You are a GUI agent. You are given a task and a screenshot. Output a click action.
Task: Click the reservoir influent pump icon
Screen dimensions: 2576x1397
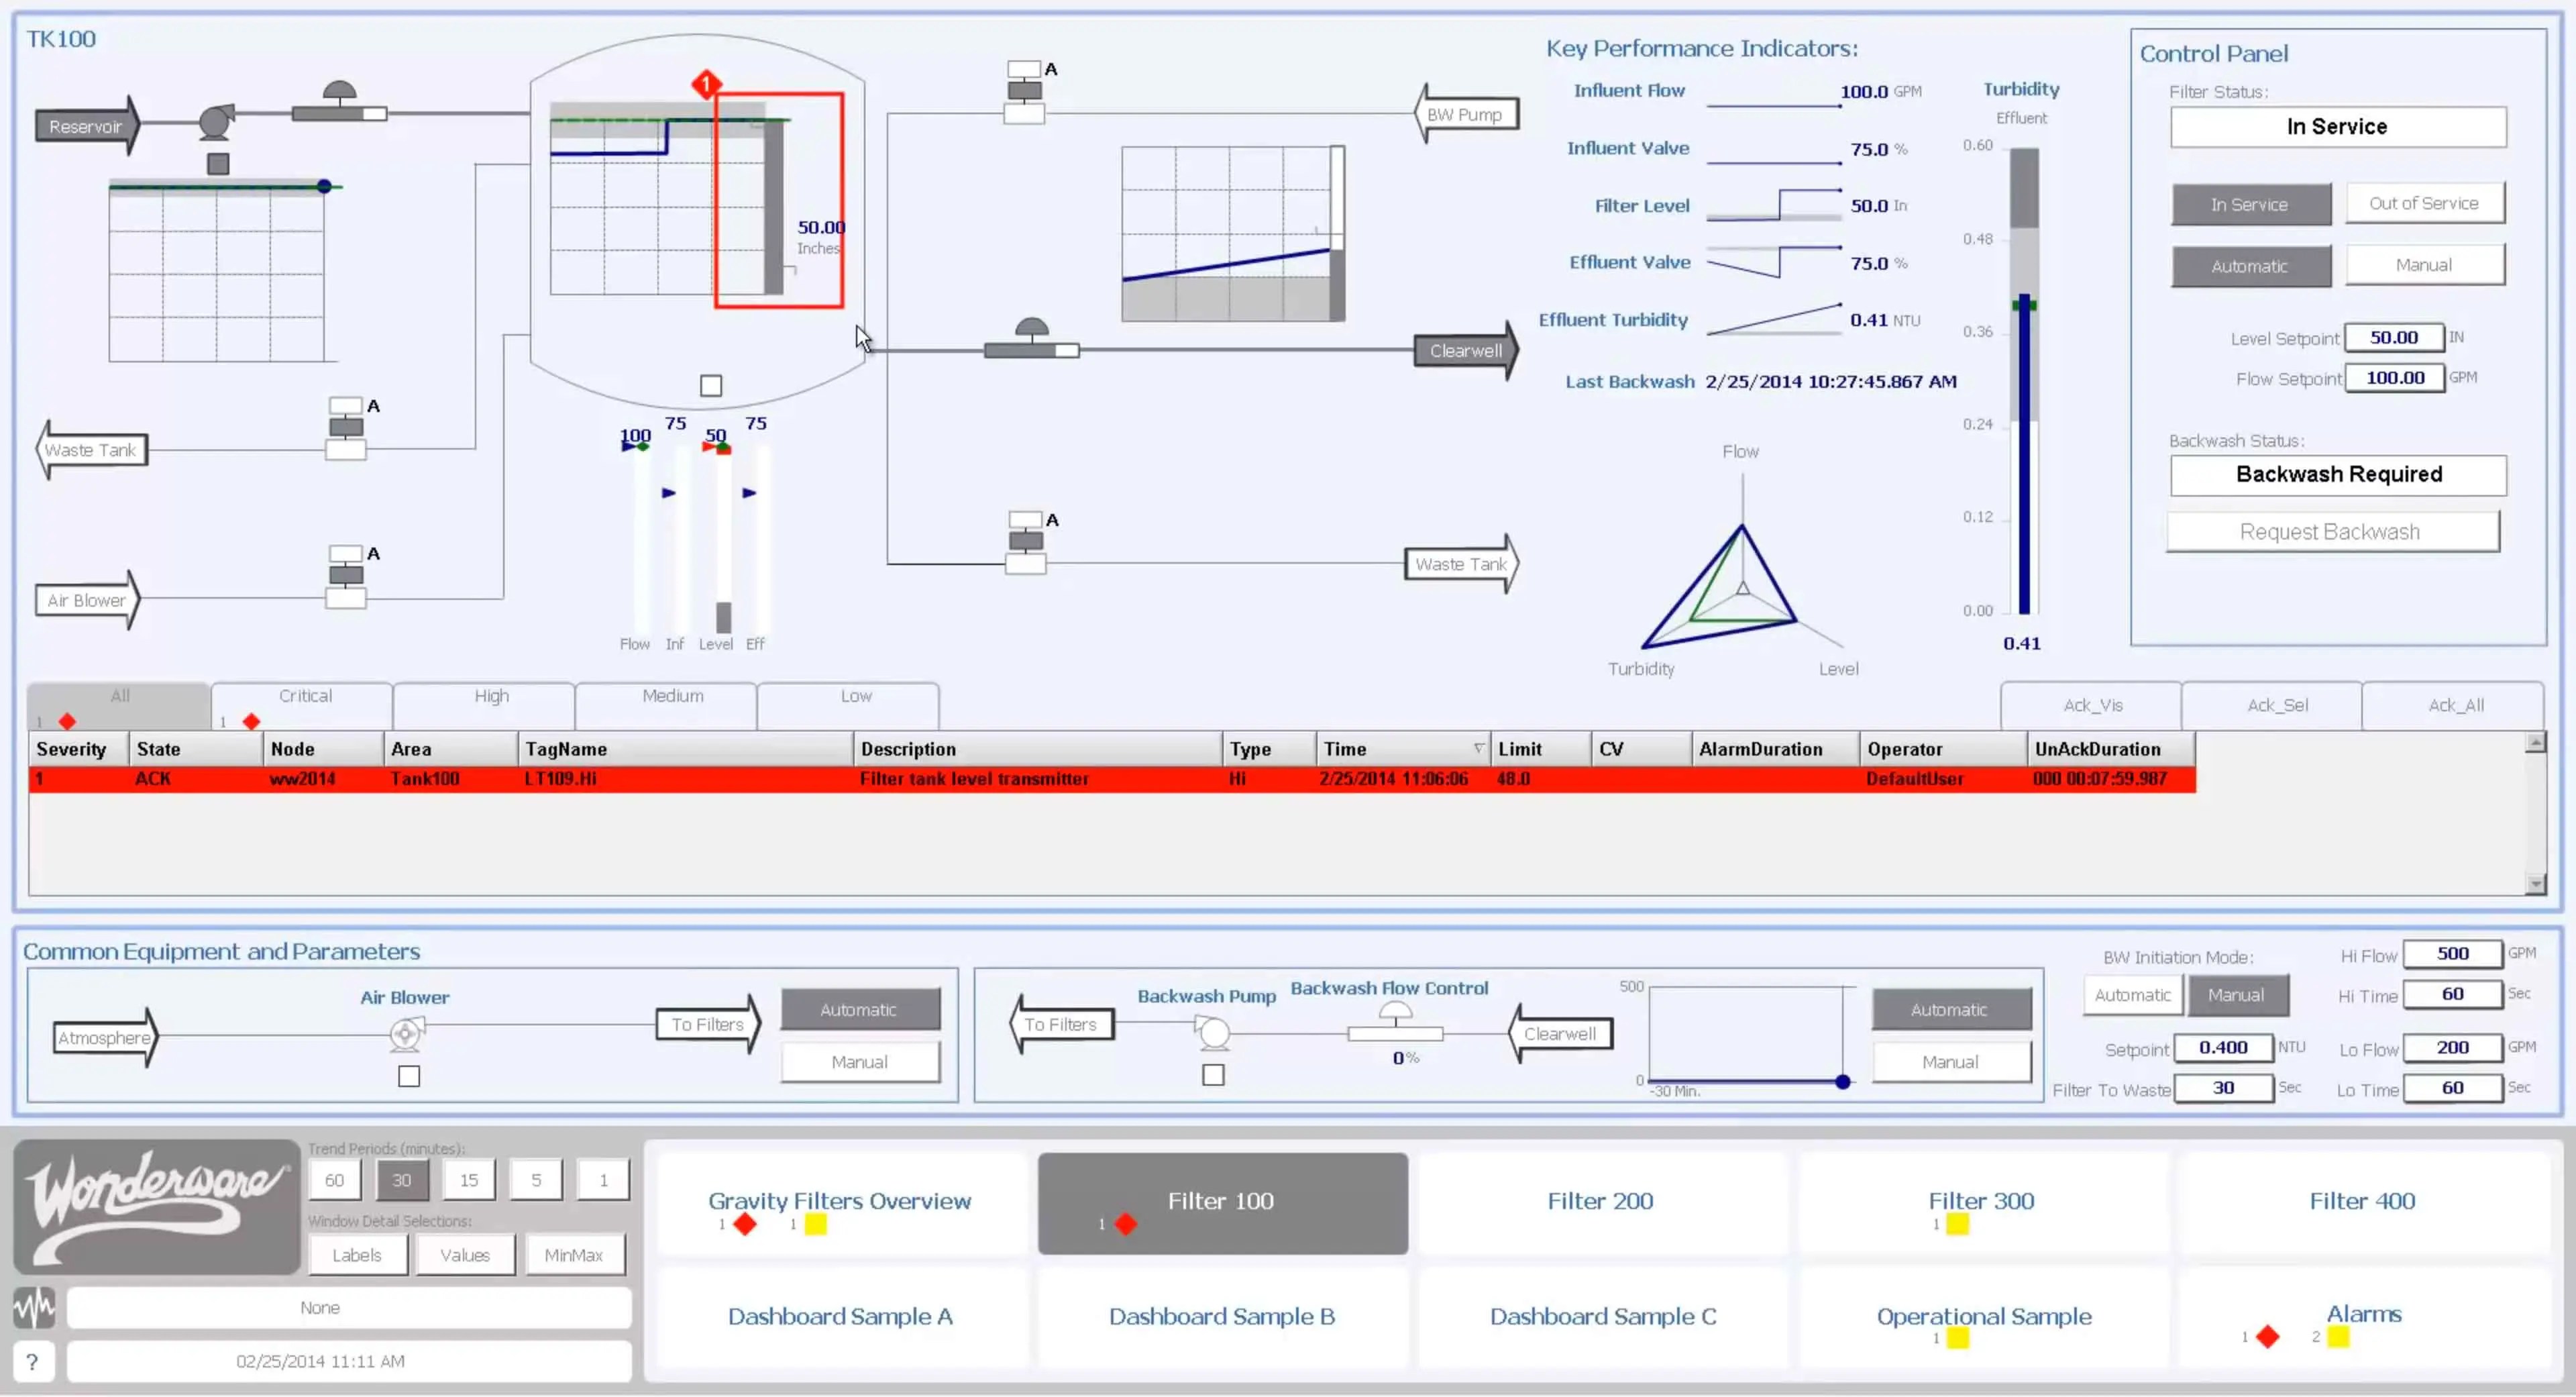(x=216, y=122)
